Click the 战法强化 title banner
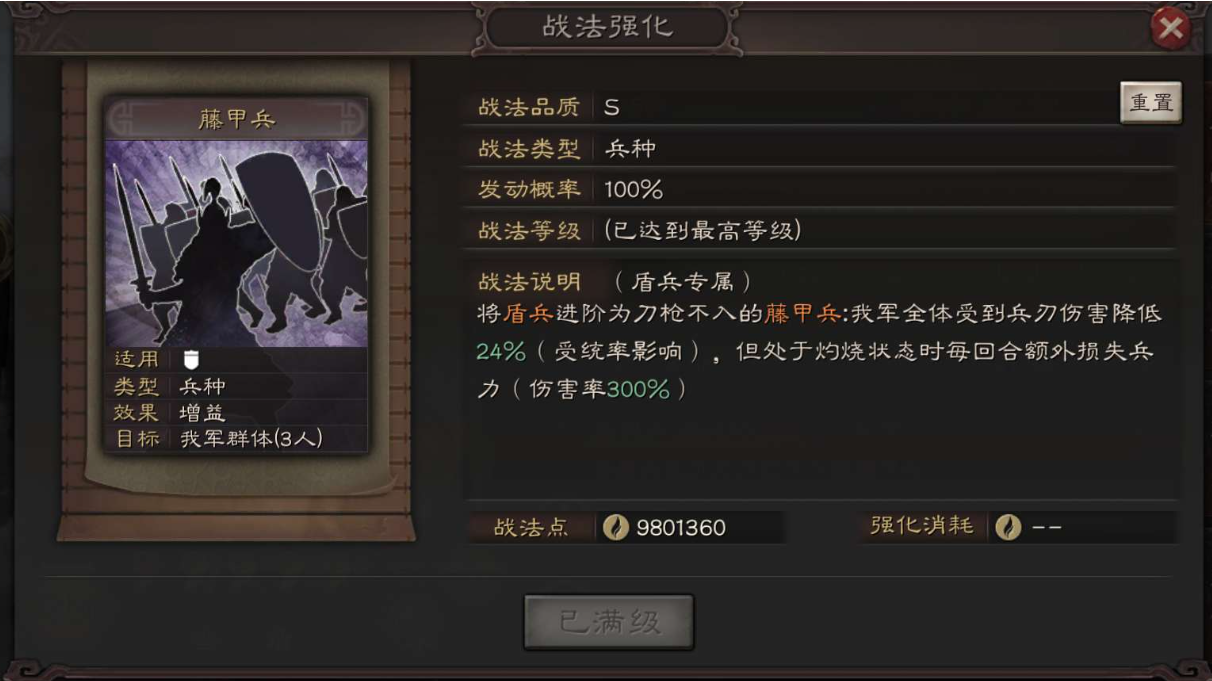The image size is (1212, 681). point(607,28)
